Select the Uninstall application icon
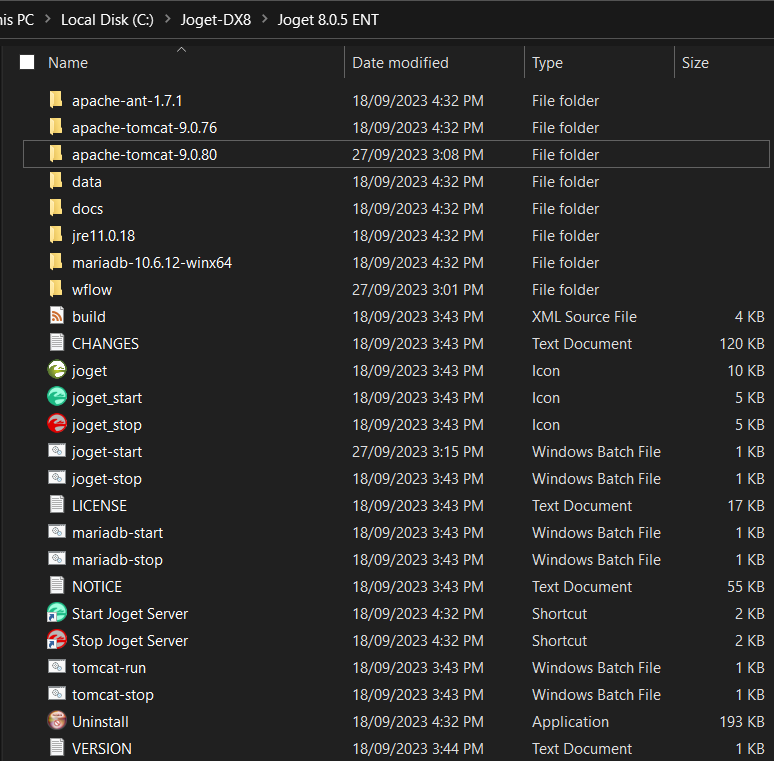 click(x=57, y=721)
